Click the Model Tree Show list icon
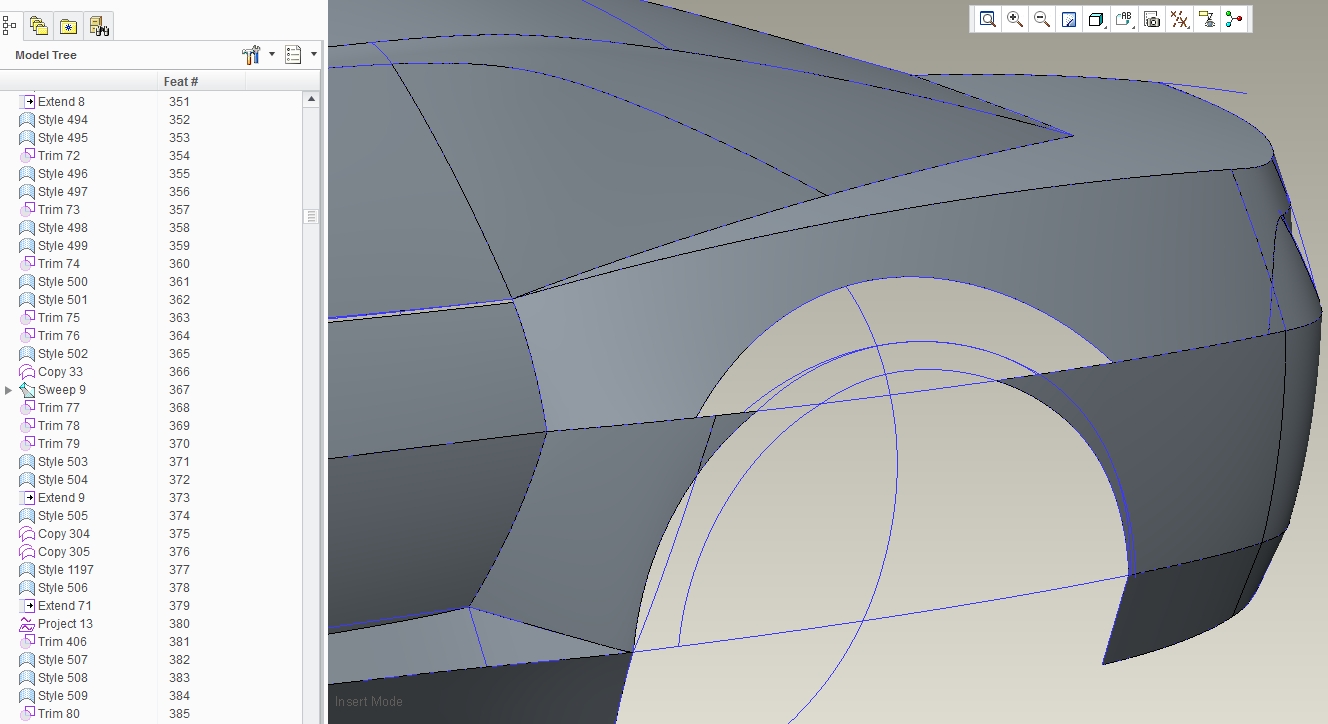The image size is (1328, 724). click(293, 55)
